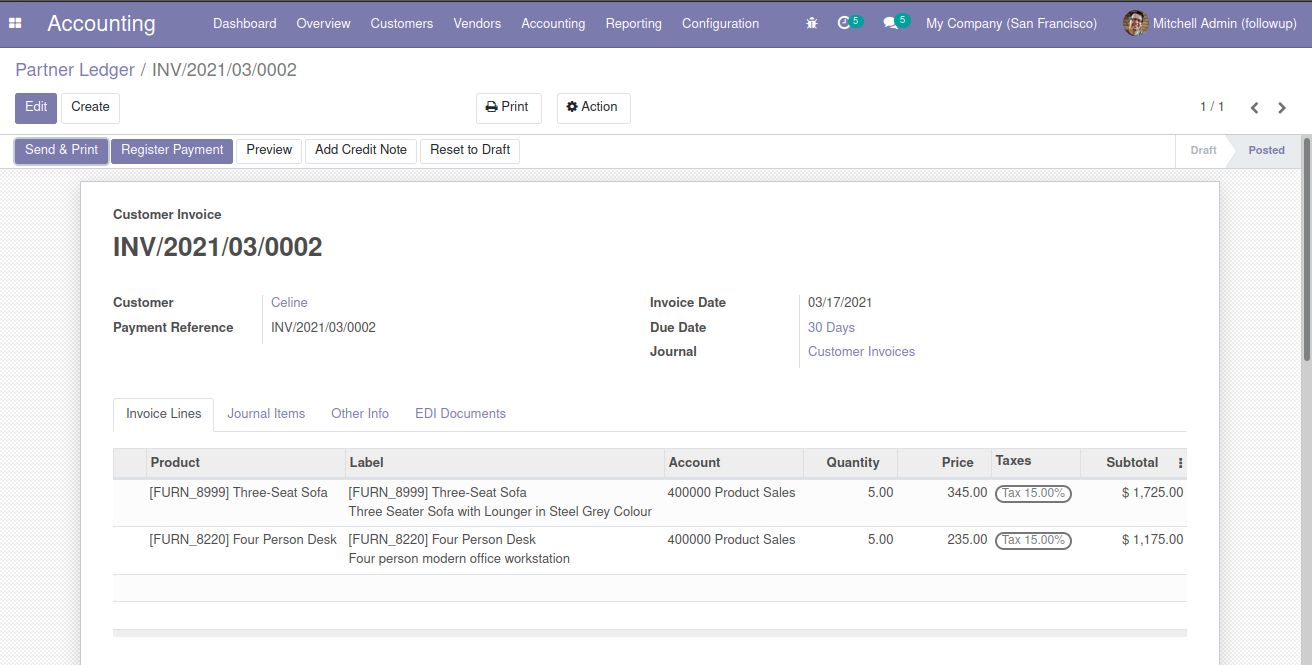Switch to the Journal Items tab

pyautogui.click(x=266, y=413)
